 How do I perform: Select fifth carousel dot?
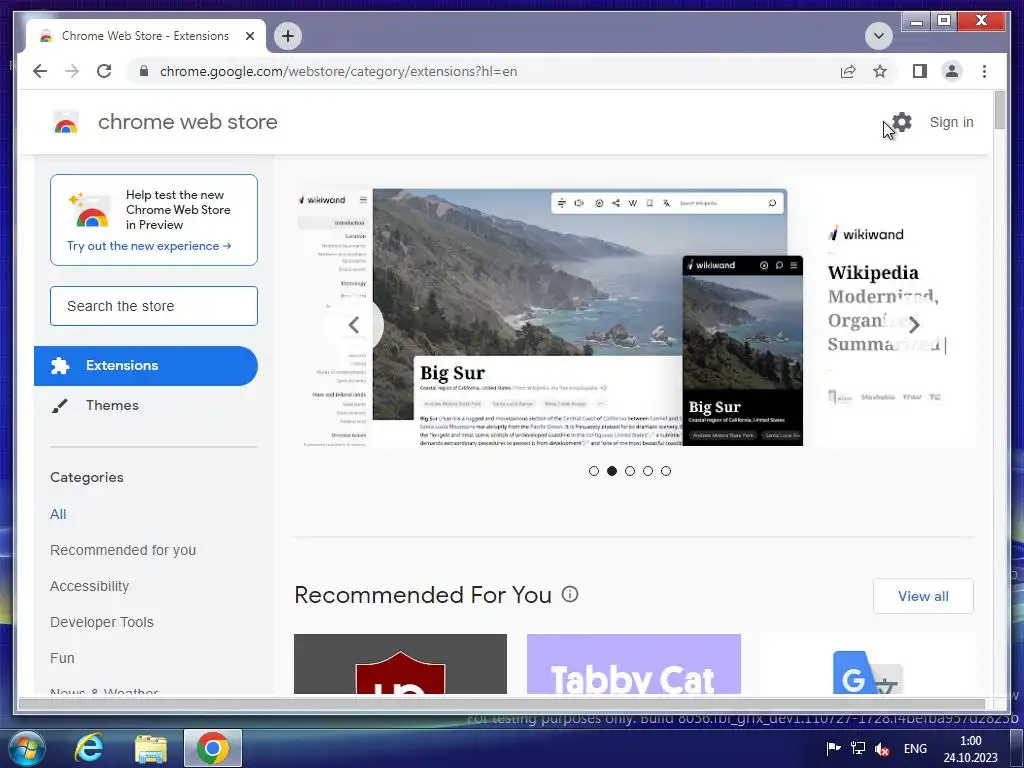665,471
